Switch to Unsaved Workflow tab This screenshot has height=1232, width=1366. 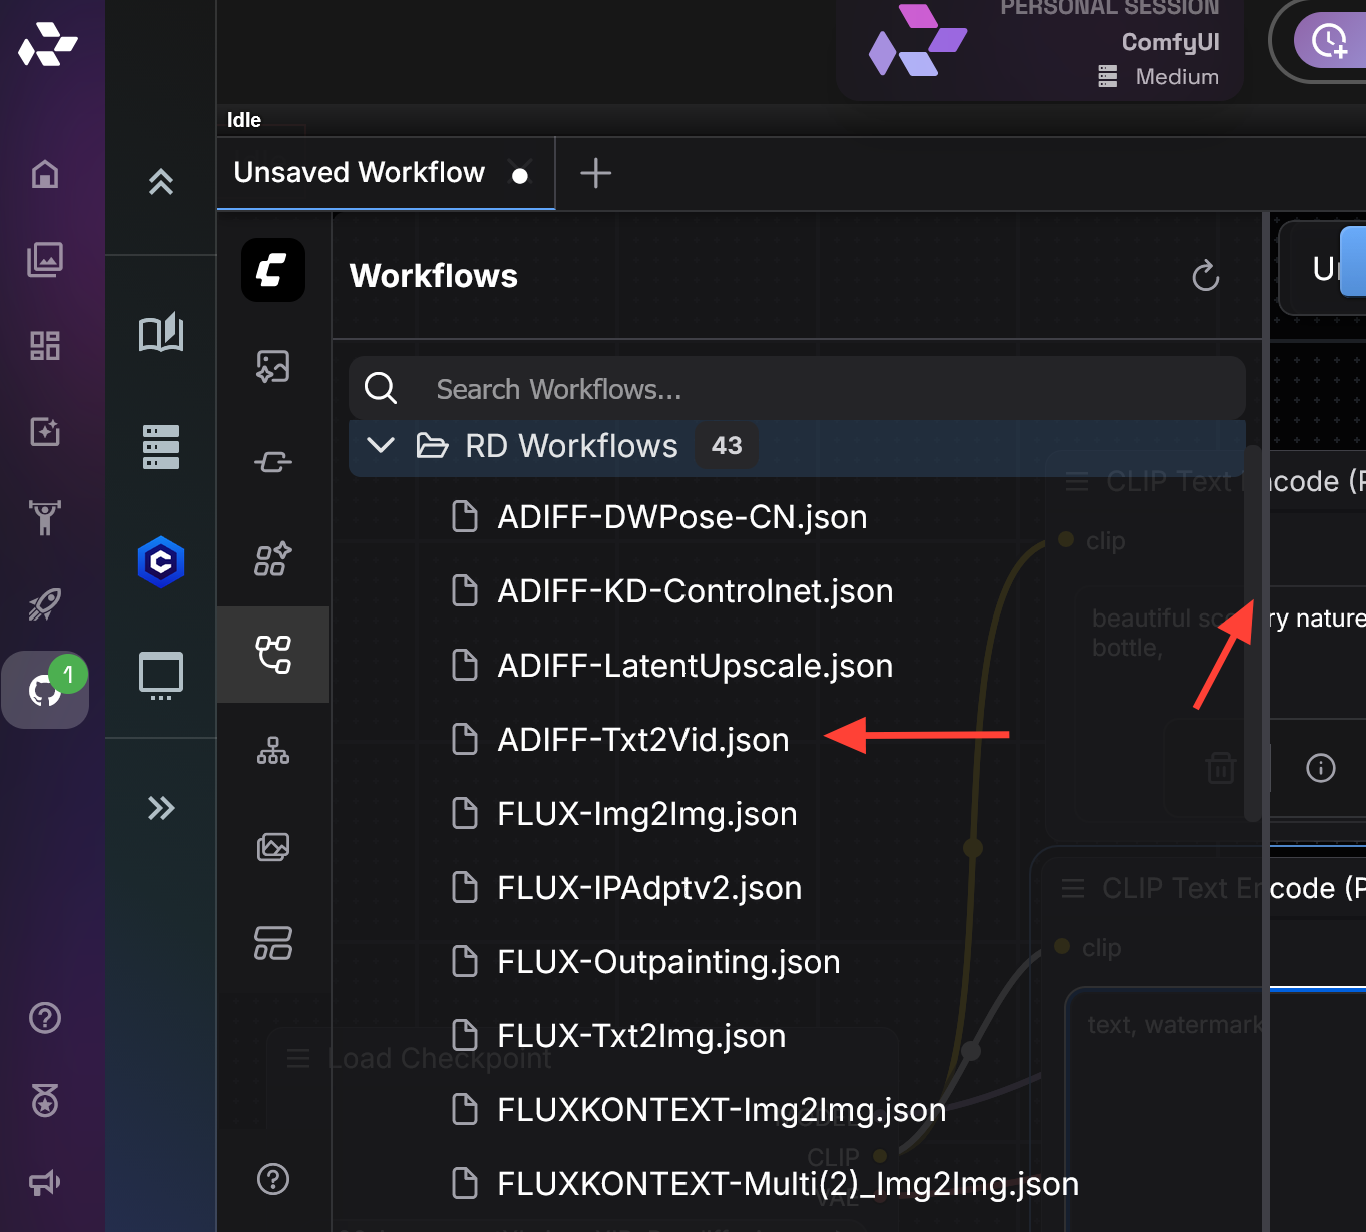pyautogui.click(x=359, y=173)
